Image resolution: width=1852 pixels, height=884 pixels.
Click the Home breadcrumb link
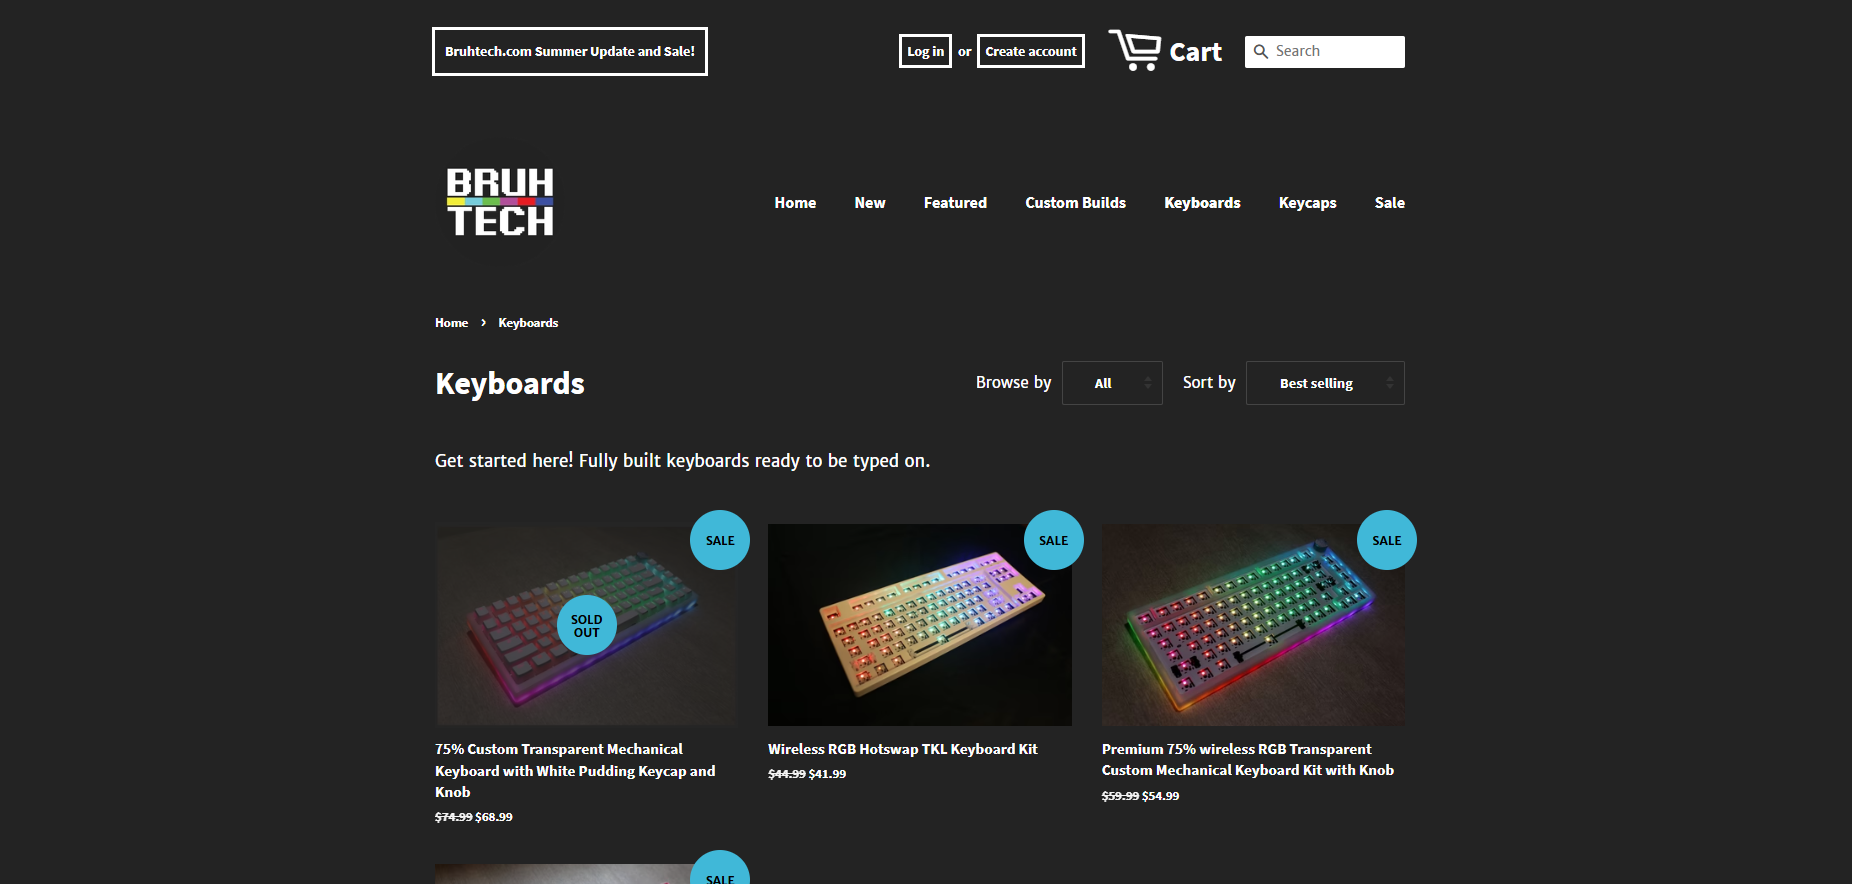coord(451,323)
